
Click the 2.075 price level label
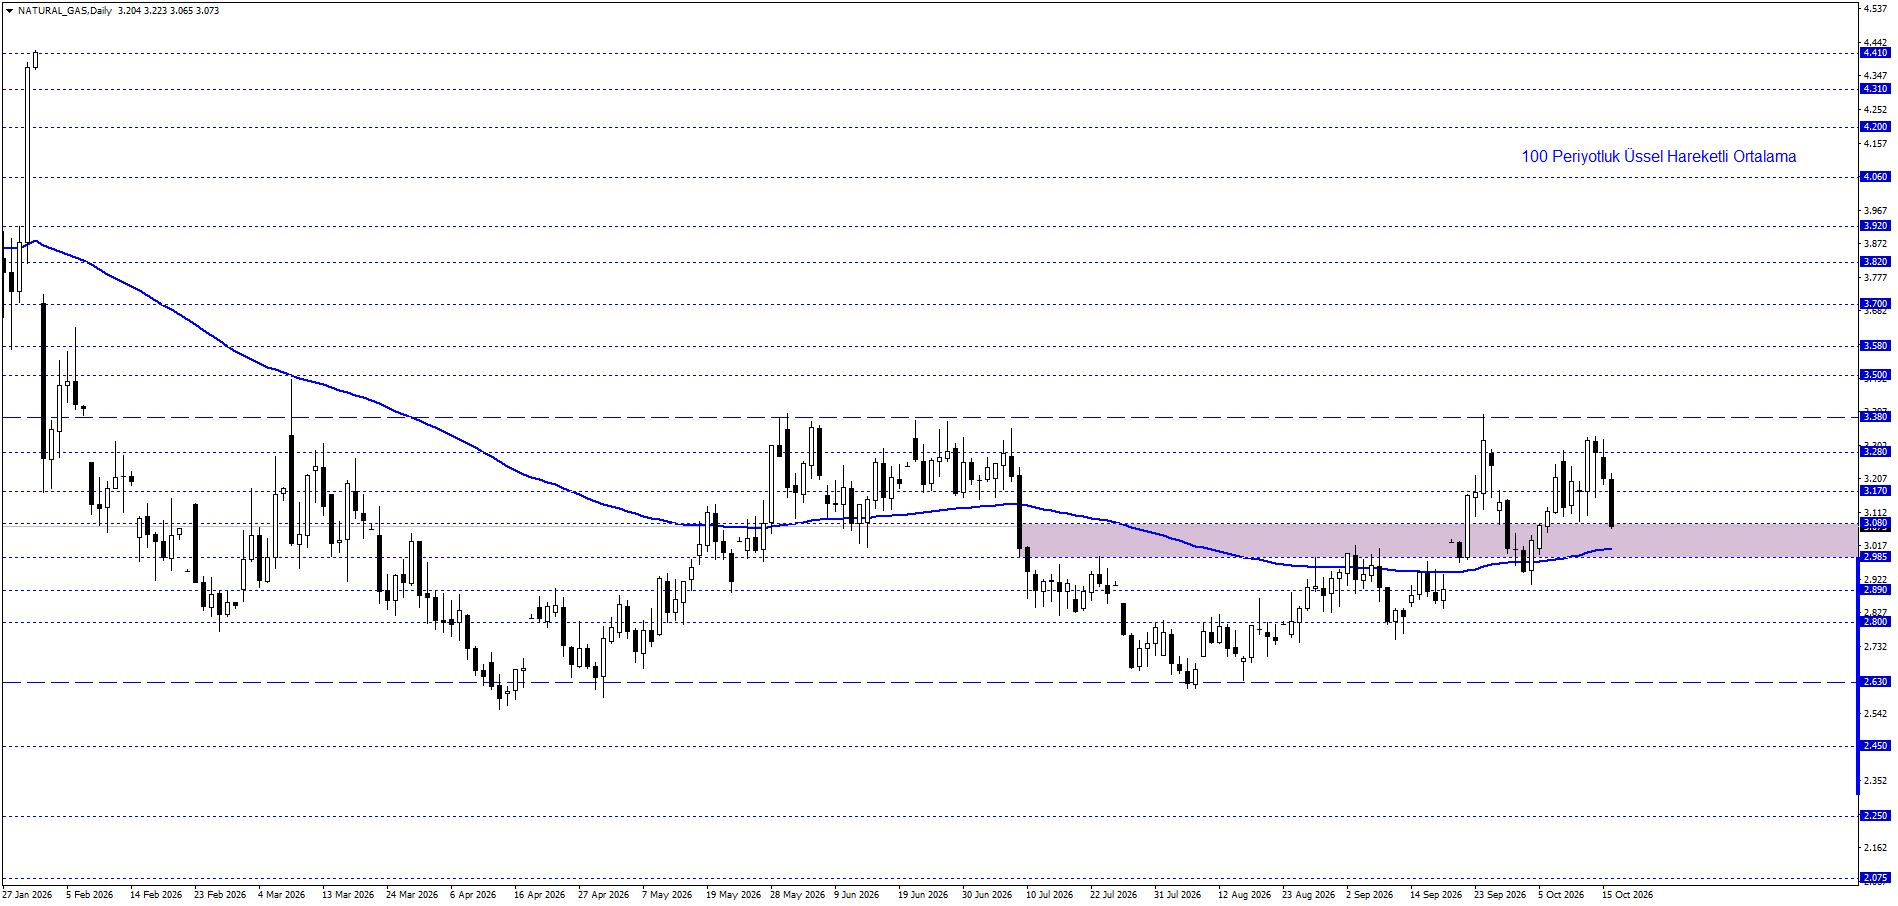click(x=1875, y=878)
